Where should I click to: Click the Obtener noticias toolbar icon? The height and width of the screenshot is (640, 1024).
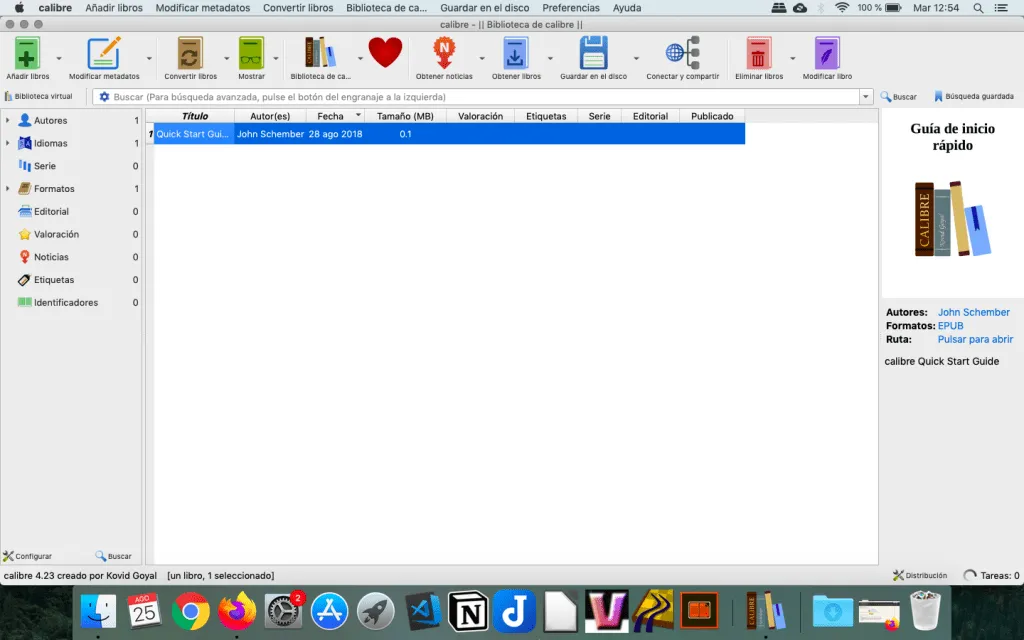click(x=444, y=54)
